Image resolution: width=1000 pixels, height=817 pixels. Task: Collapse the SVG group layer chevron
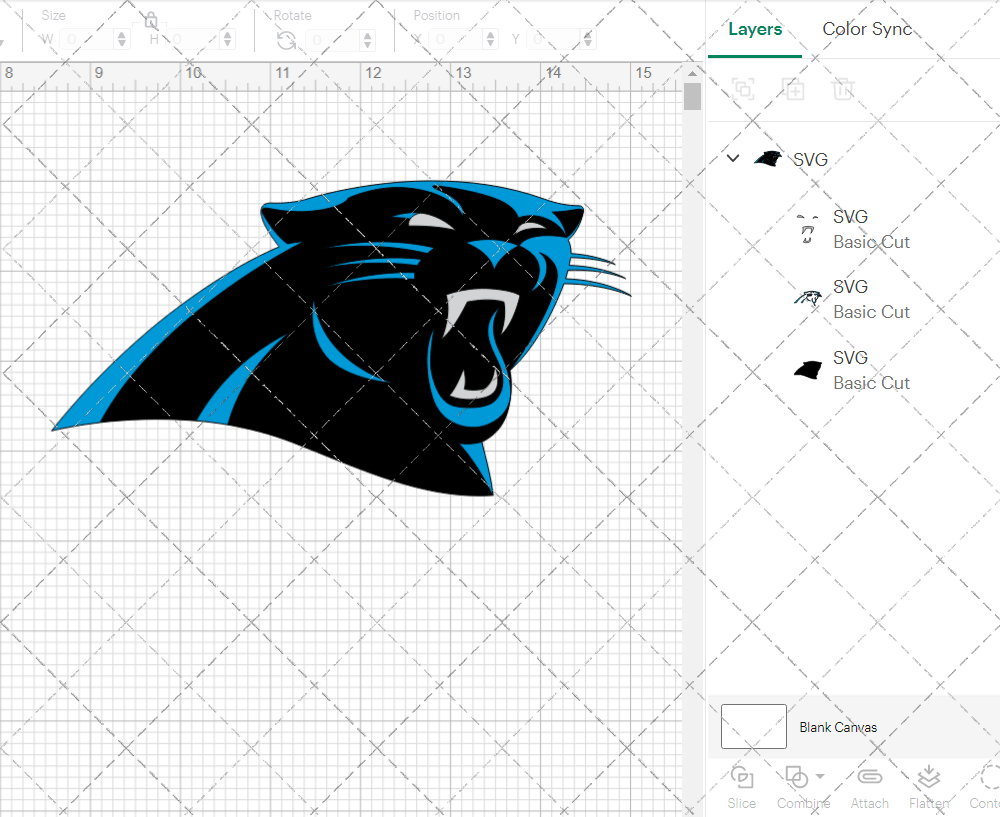click(733, 158)
